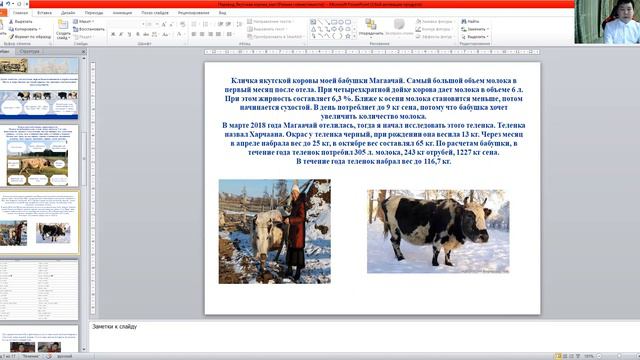Open the Font Color dropdown
The image size is (640, 360).
click(180, 35)
